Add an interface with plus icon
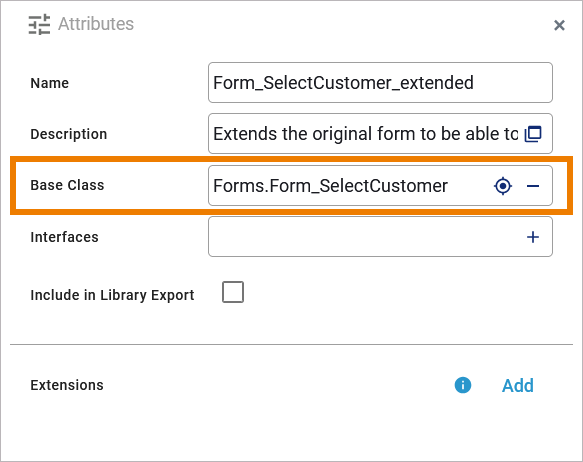 (533, 237)
